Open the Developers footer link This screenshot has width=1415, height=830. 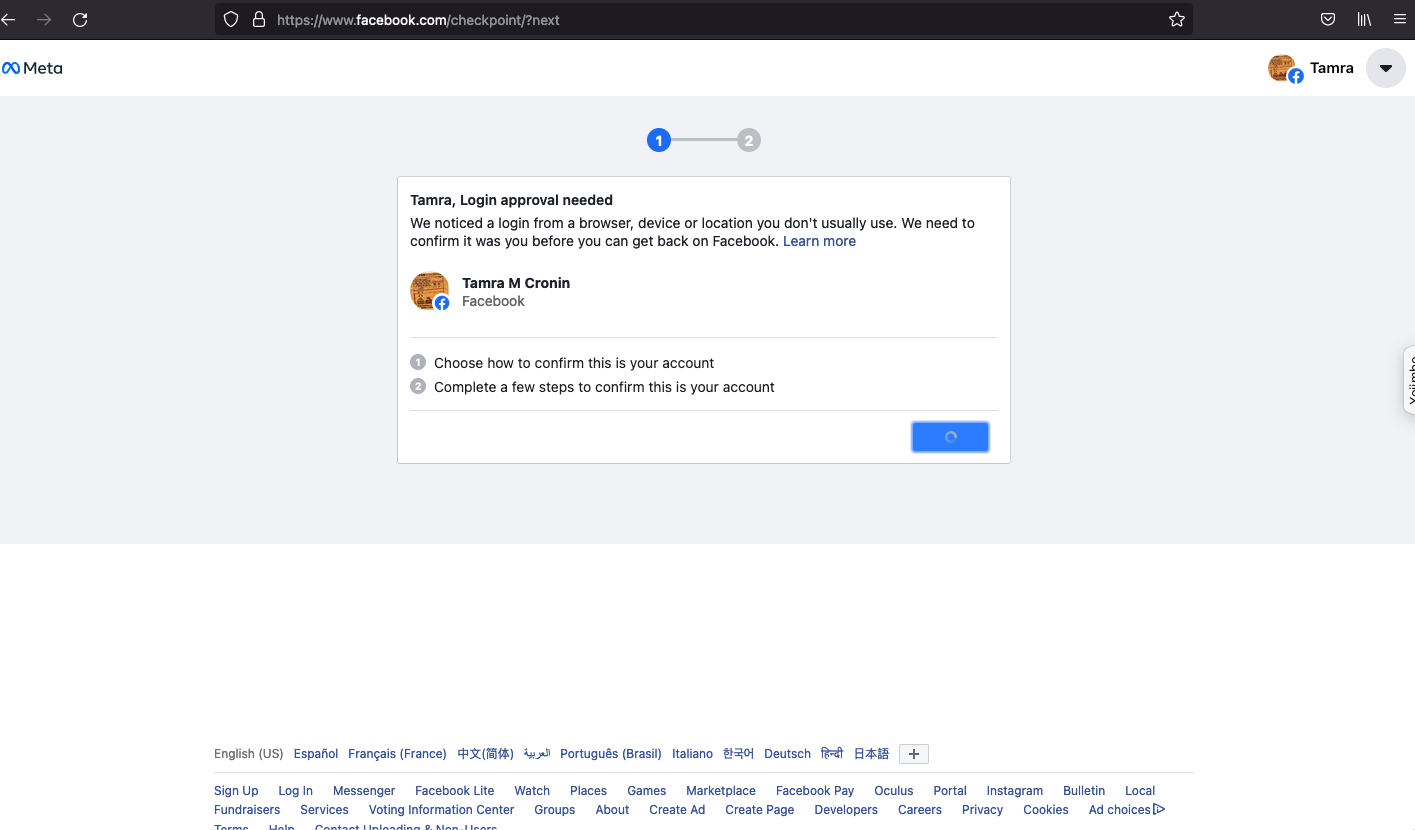coord(846,810)
